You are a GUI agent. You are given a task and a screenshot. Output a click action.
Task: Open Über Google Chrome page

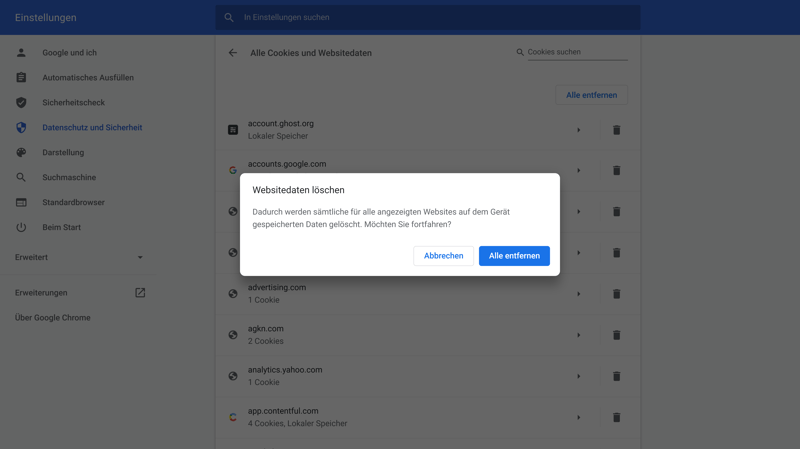point(53,318)
